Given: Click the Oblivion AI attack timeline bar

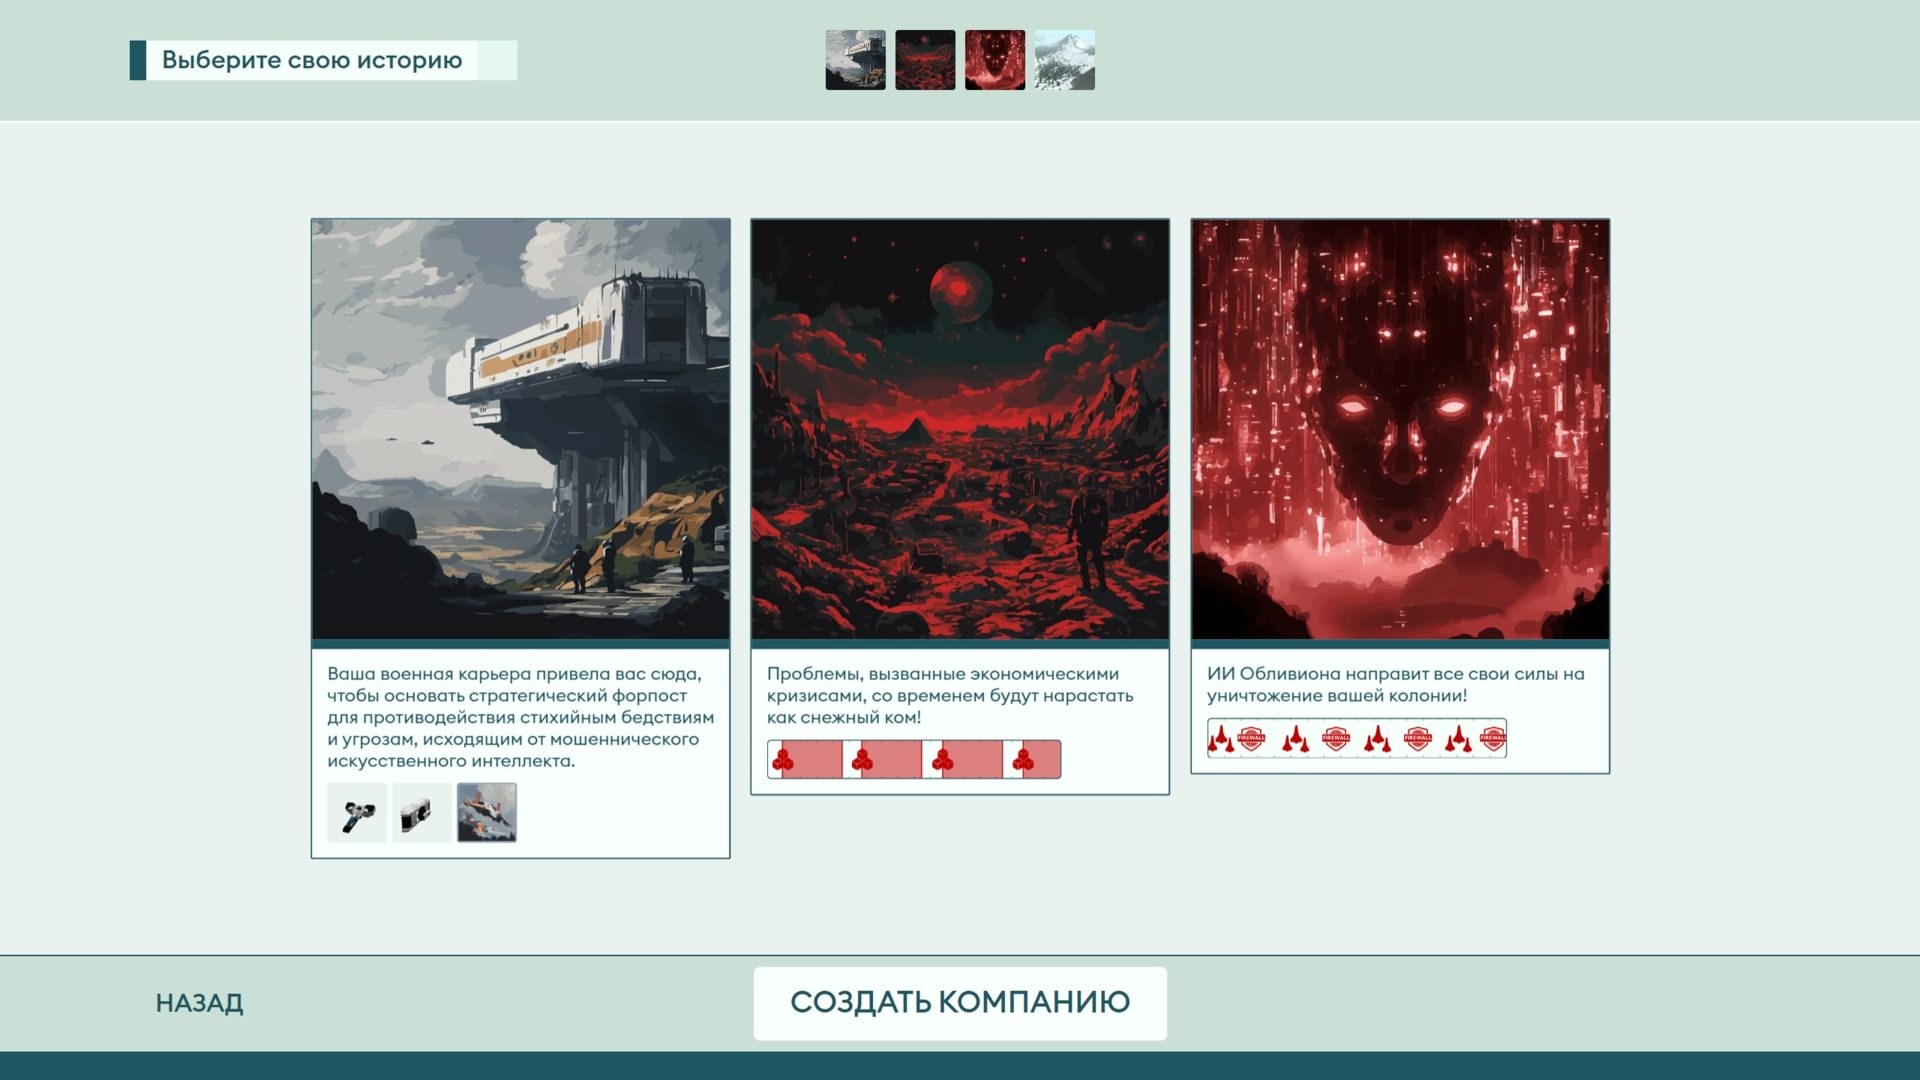Looking at the screenshot, I should pos(1356,739).
